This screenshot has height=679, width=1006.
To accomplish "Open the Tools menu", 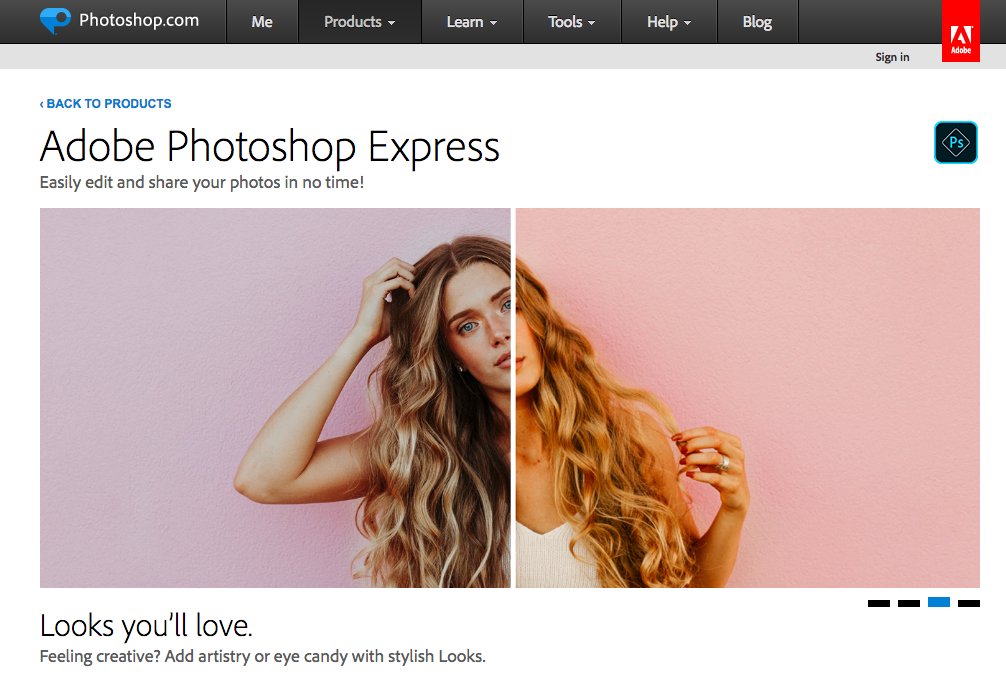I will click(572, 22).
